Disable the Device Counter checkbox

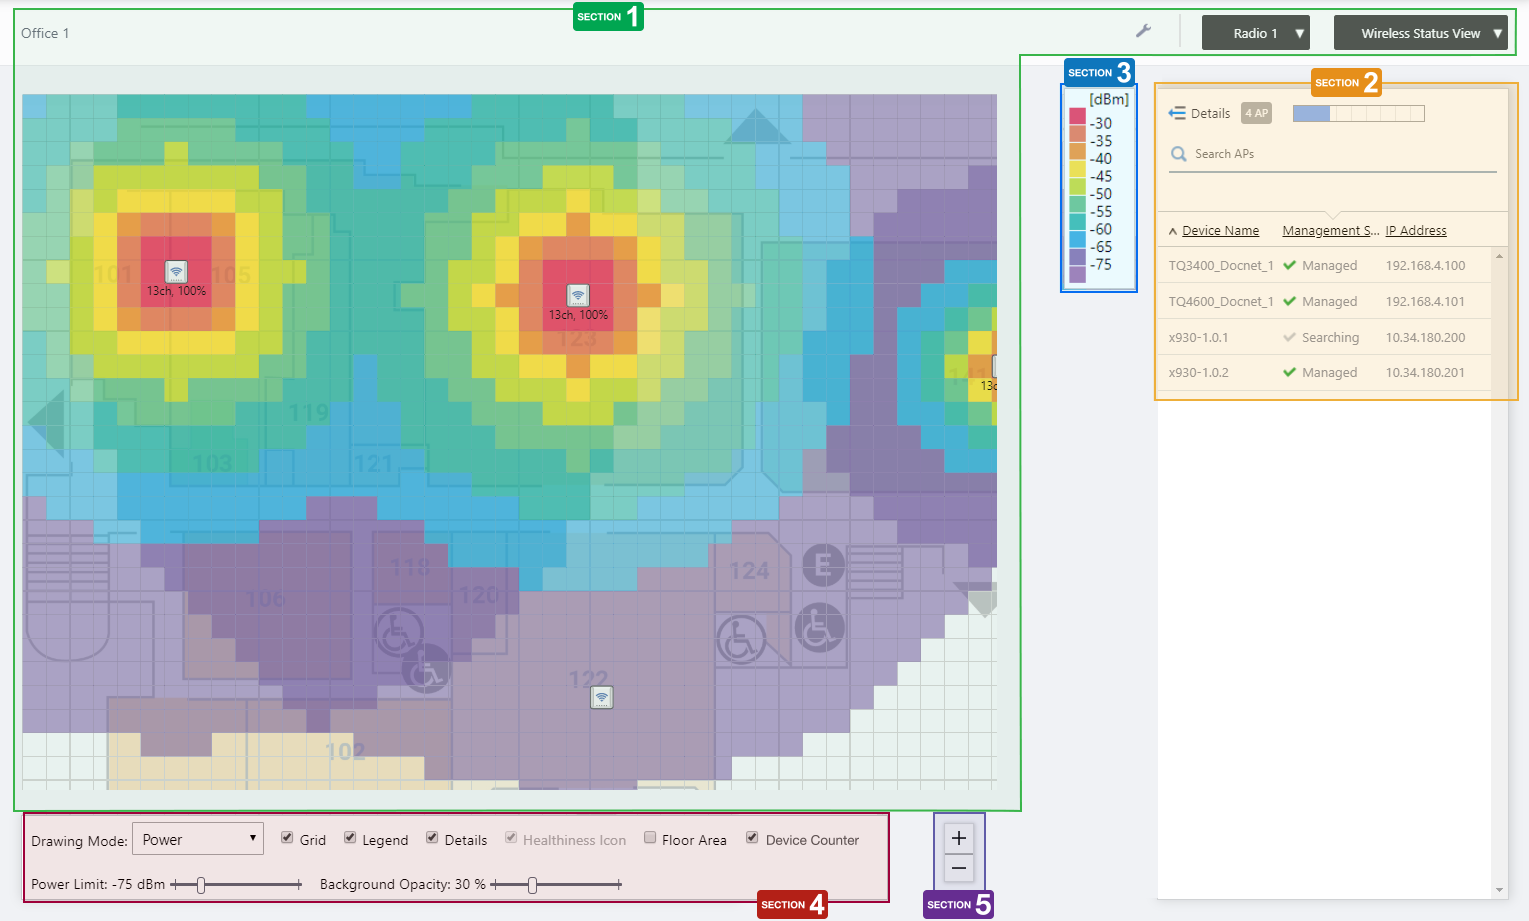click(752, 838)
